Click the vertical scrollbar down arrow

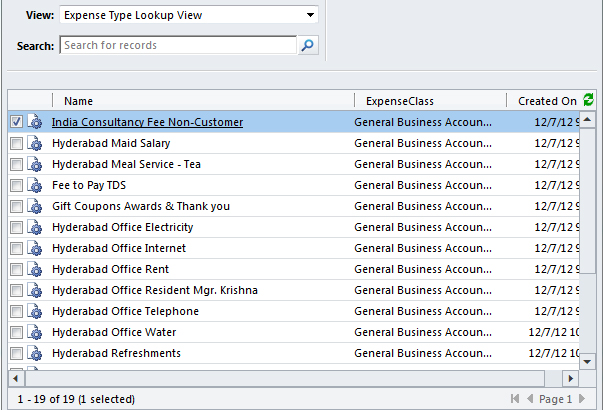pos(588,361)
